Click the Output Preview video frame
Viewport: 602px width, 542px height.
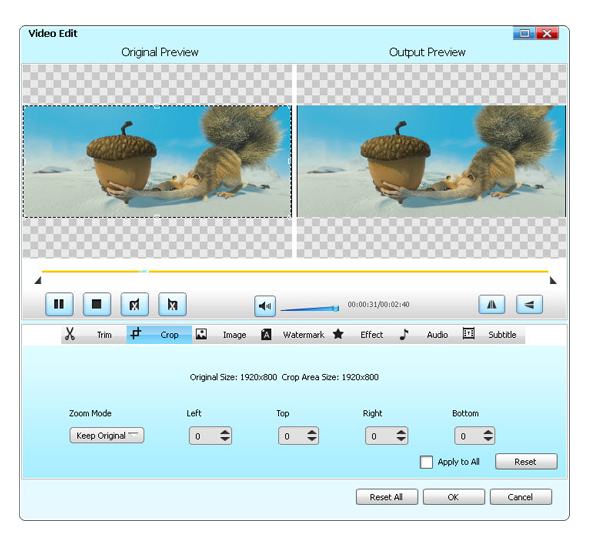(x=432, y=161)
